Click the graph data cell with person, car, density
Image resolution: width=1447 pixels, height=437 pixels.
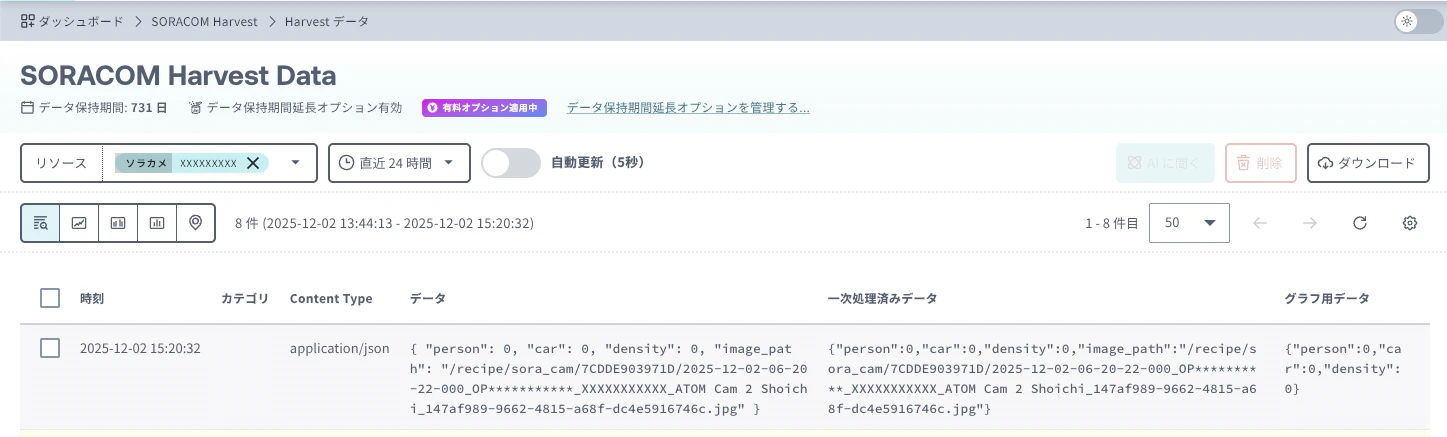[1344, 368]
